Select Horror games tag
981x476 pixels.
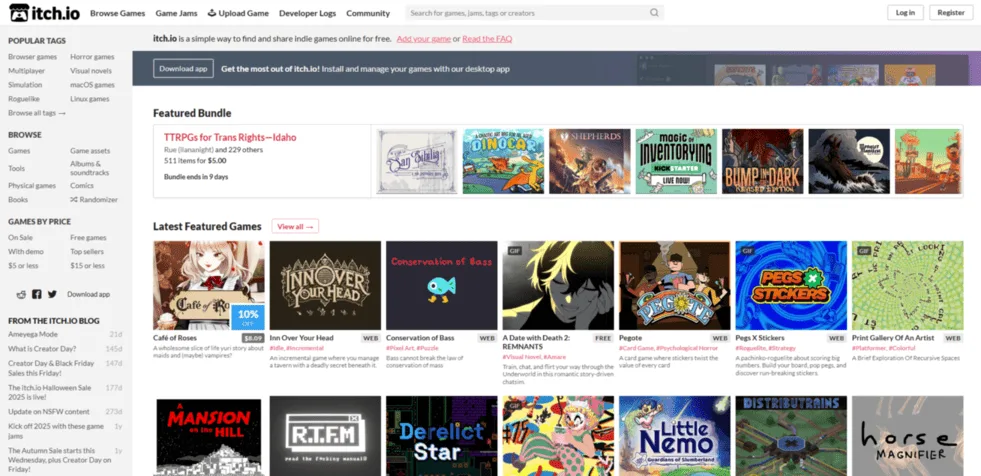tap(92, 57)
